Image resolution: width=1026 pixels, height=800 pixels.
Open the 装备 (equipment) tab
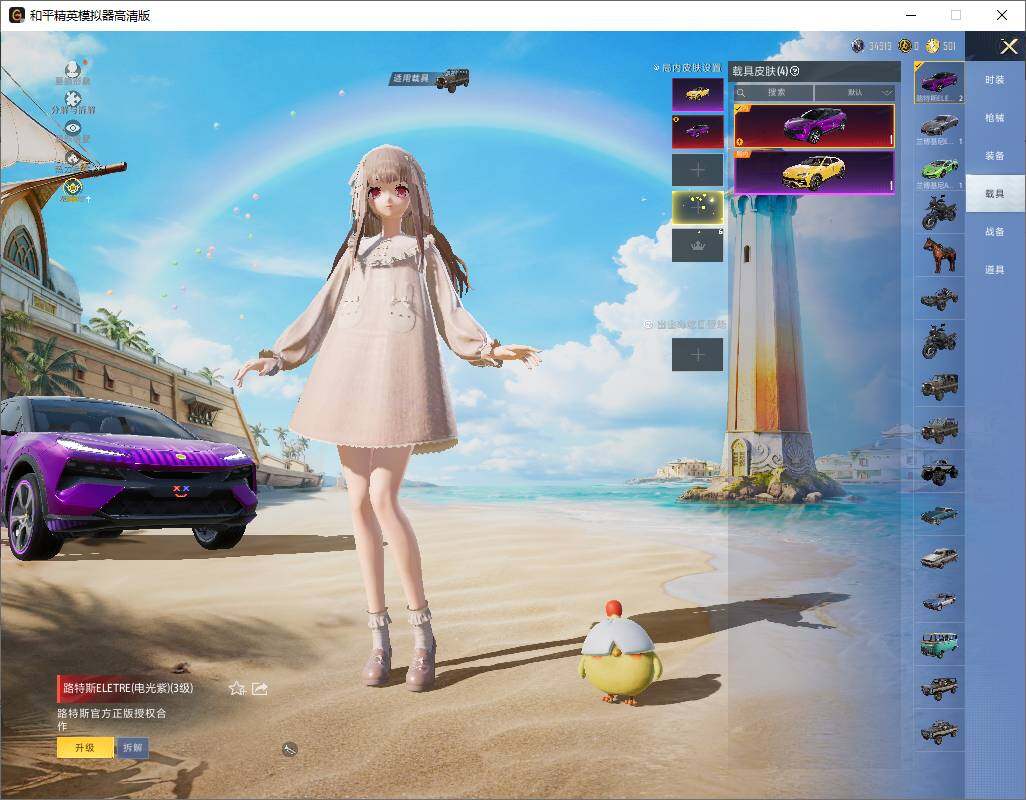995,156
